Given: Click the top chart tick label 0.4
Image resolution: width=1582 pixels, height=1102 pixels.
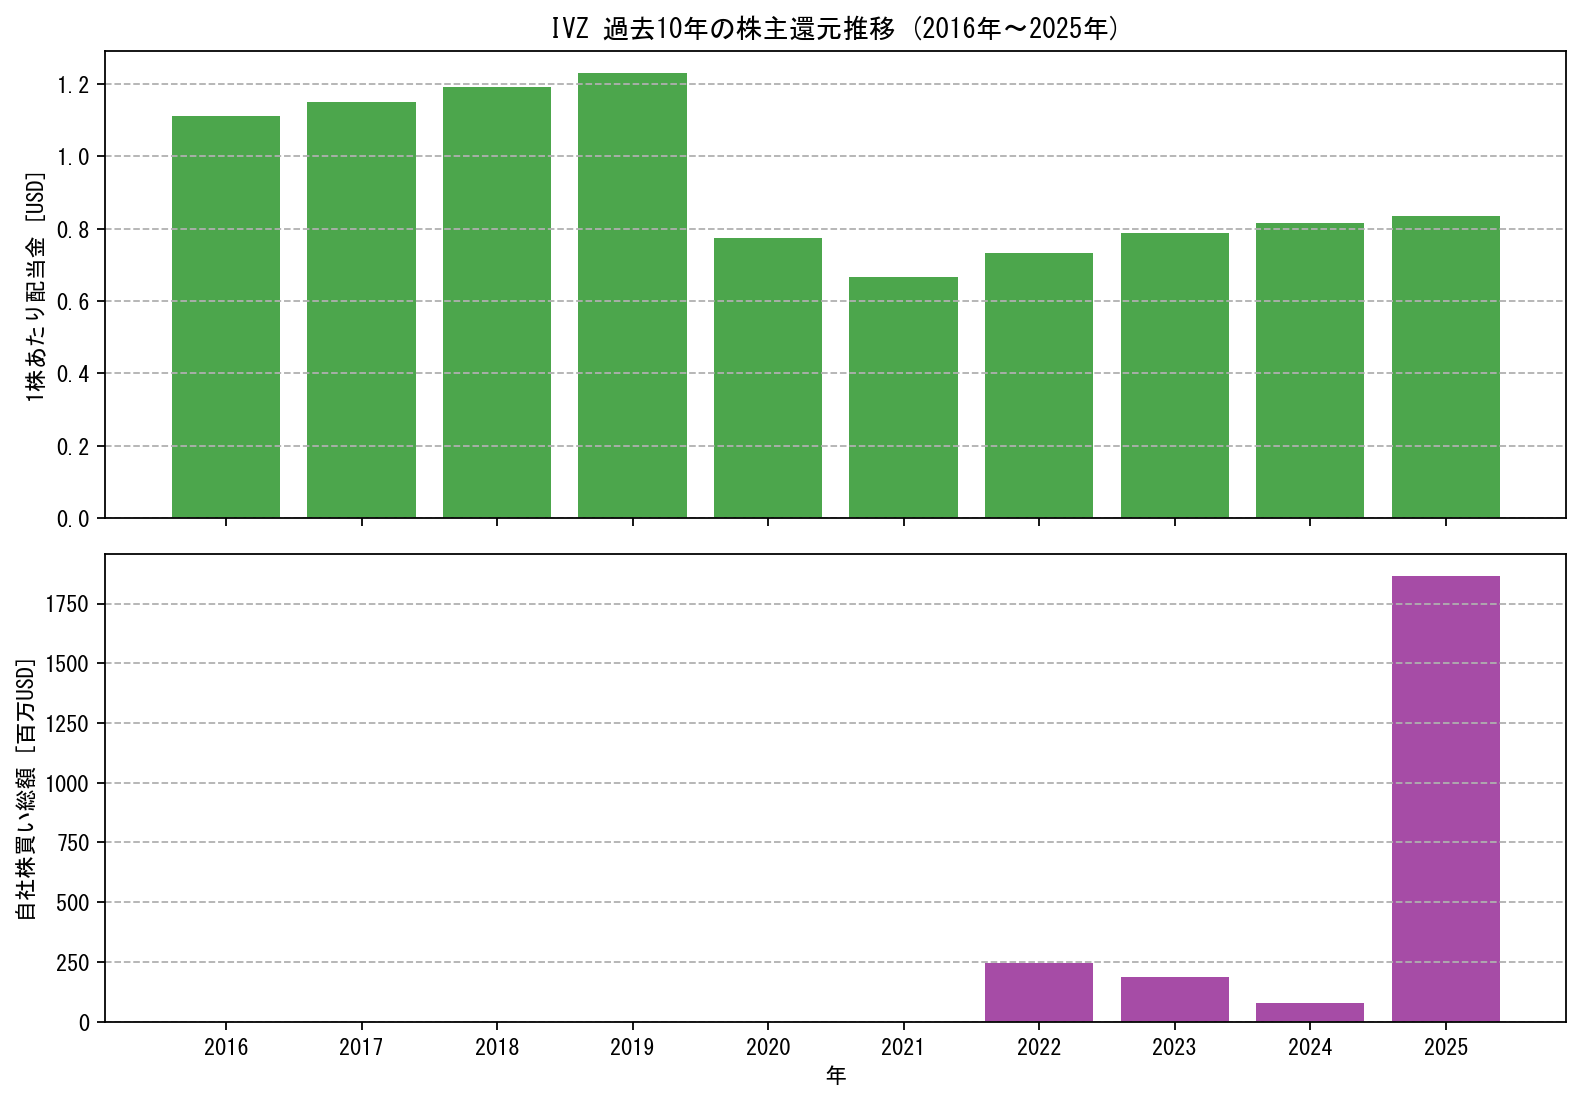Looking at the screenshot, I should [x=73, y=374].
